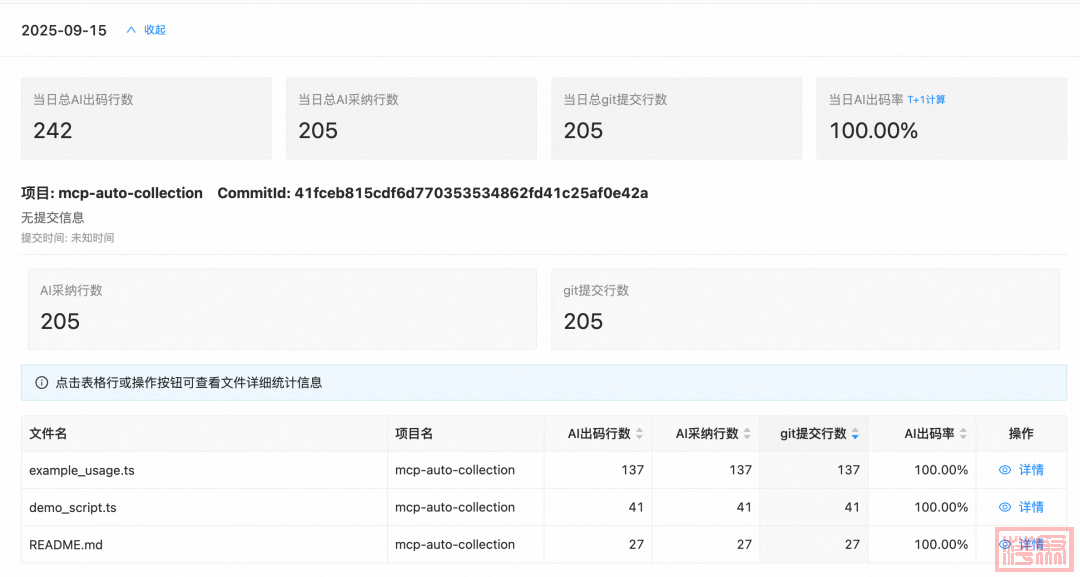This screenshot has height=577, width=1080.
Task: Click eye icon for demo_script.ts row
Action: (1005, 507)
